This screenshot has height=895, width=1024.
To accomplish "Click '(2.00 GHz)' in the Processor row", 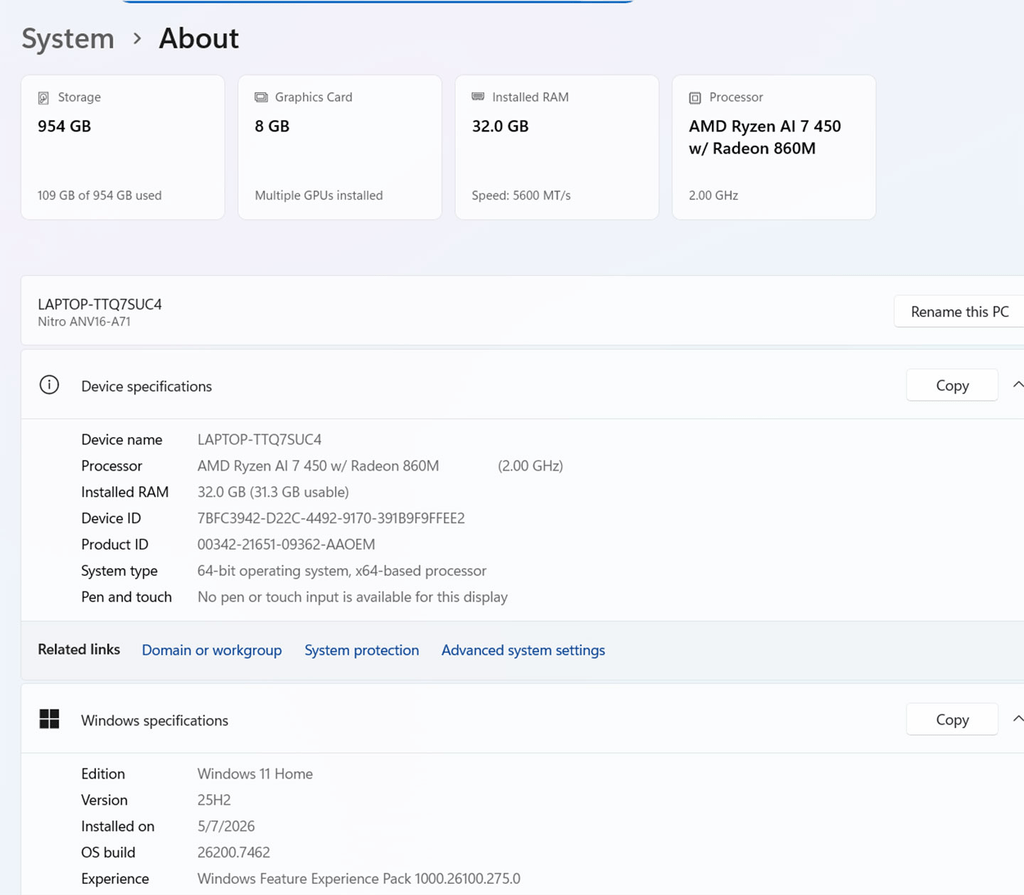I will (x=530, y=466).
